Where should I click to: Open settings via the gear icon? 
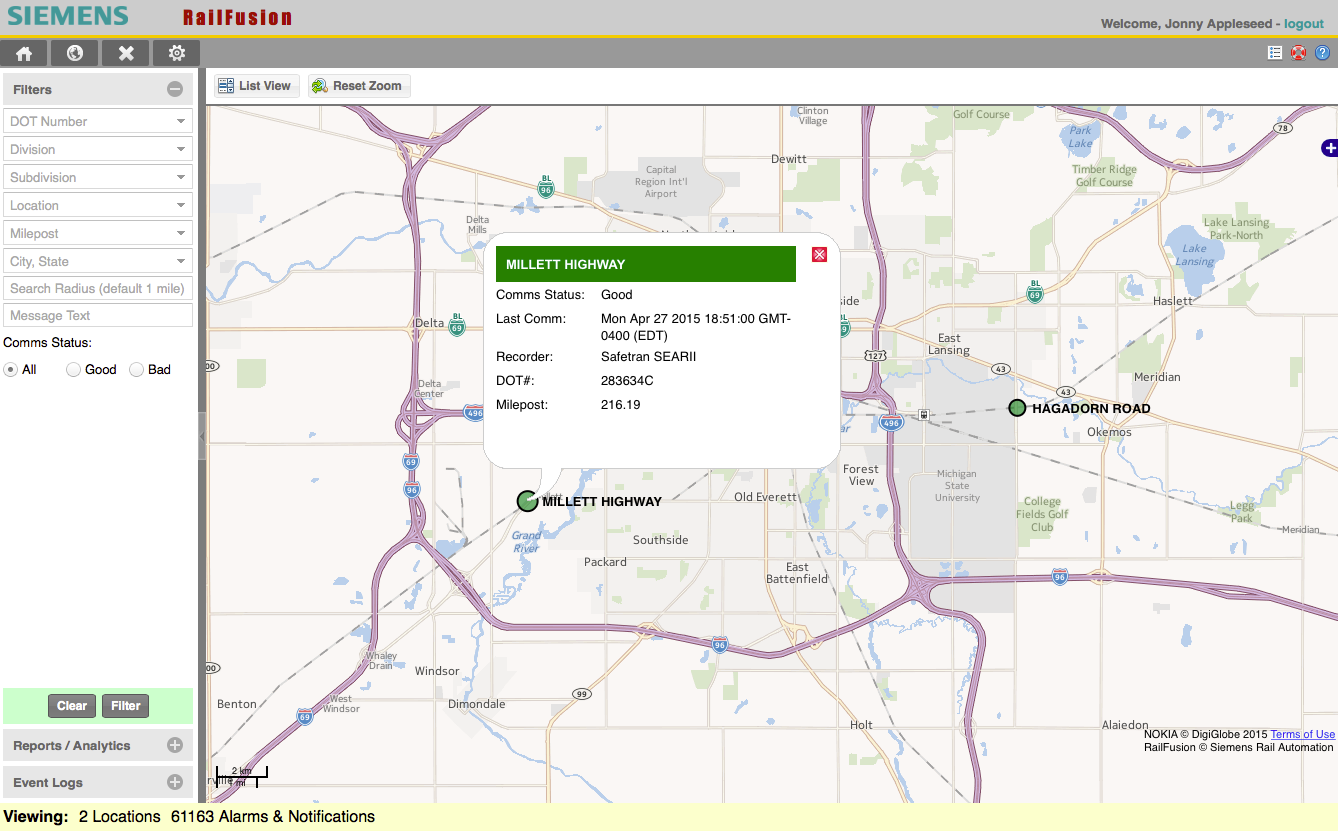(176, 52)
